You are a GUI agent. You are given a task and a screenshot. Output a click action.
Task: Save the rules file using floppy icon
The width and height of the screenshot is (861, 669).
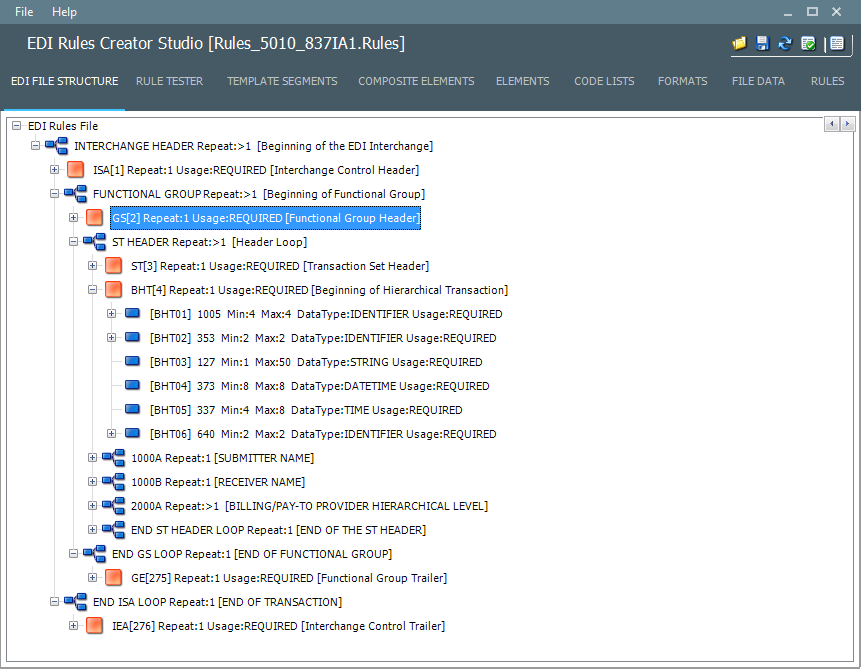[x=762, y=43]
